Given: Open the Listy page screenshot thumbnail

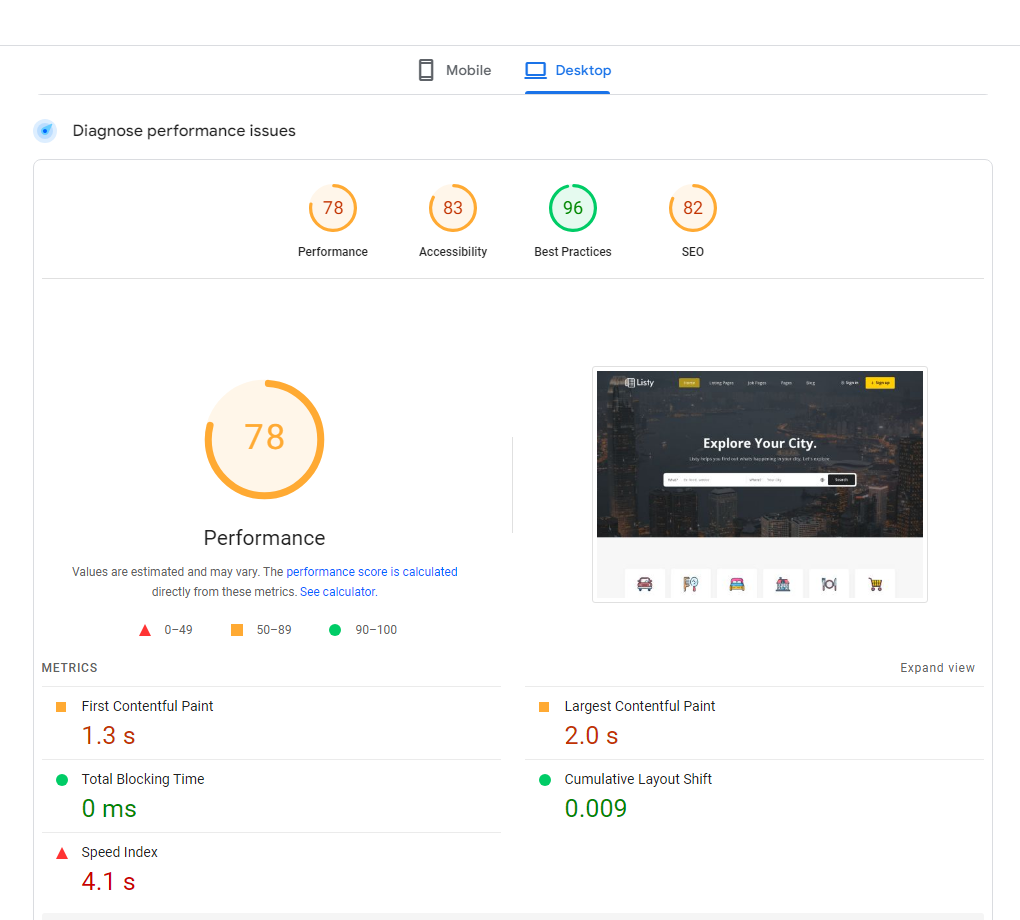Looking at the screenshot, I should [759, 484].
